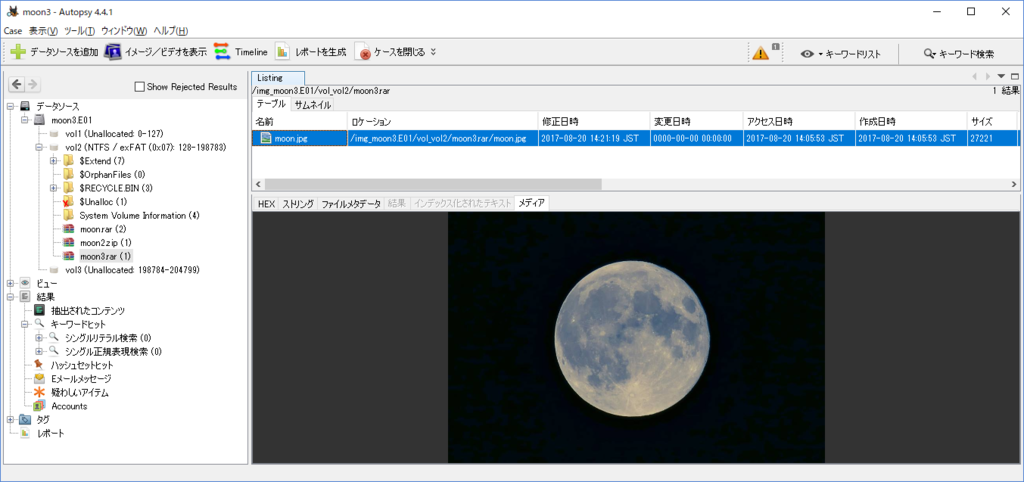The width and height of the screenshot is (1024, 482).
Task: Click the scrollbar's left scroll arrow
Action: point(259,185)
